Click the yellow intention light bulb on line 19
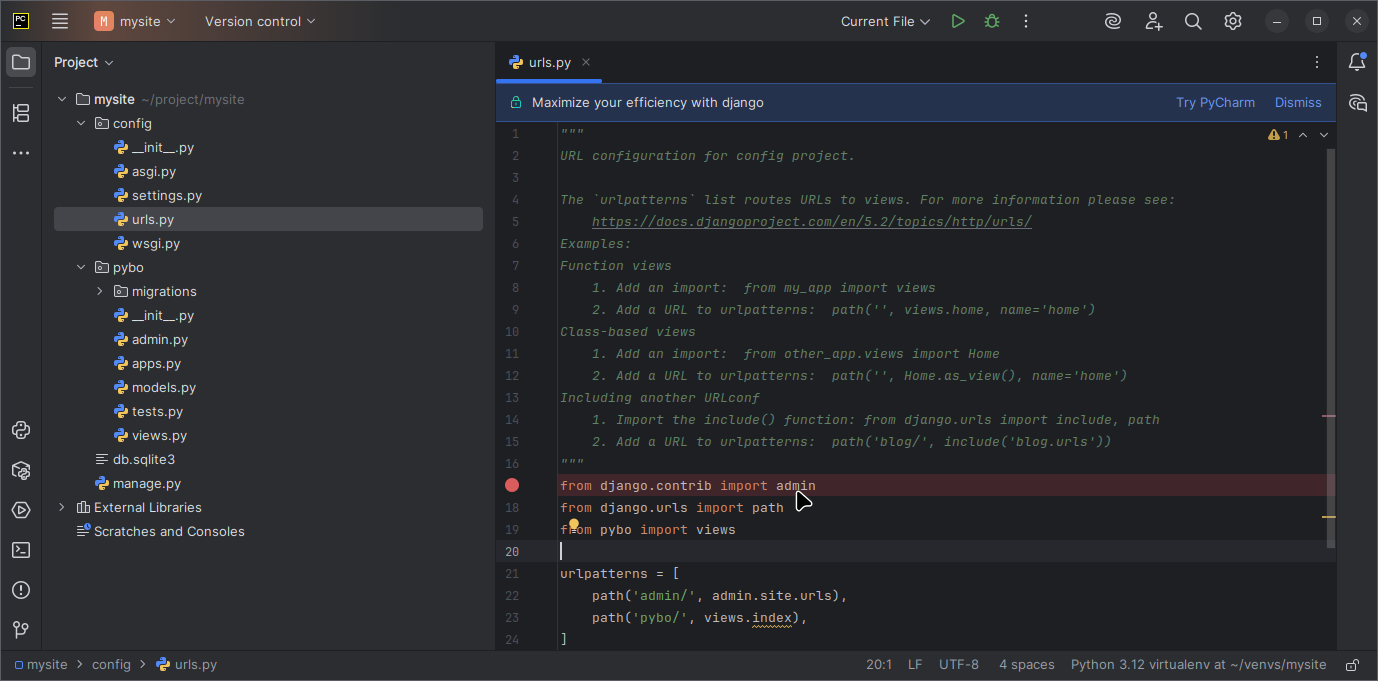Image resolution: width=1378 pixels, height=681 pixels. click(x=574, y=524)
